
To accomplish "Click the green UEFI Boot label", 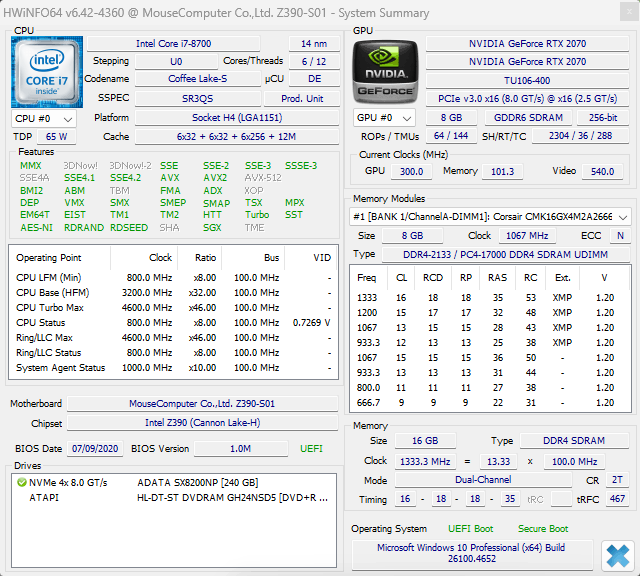I will click(x=471, y=529).
